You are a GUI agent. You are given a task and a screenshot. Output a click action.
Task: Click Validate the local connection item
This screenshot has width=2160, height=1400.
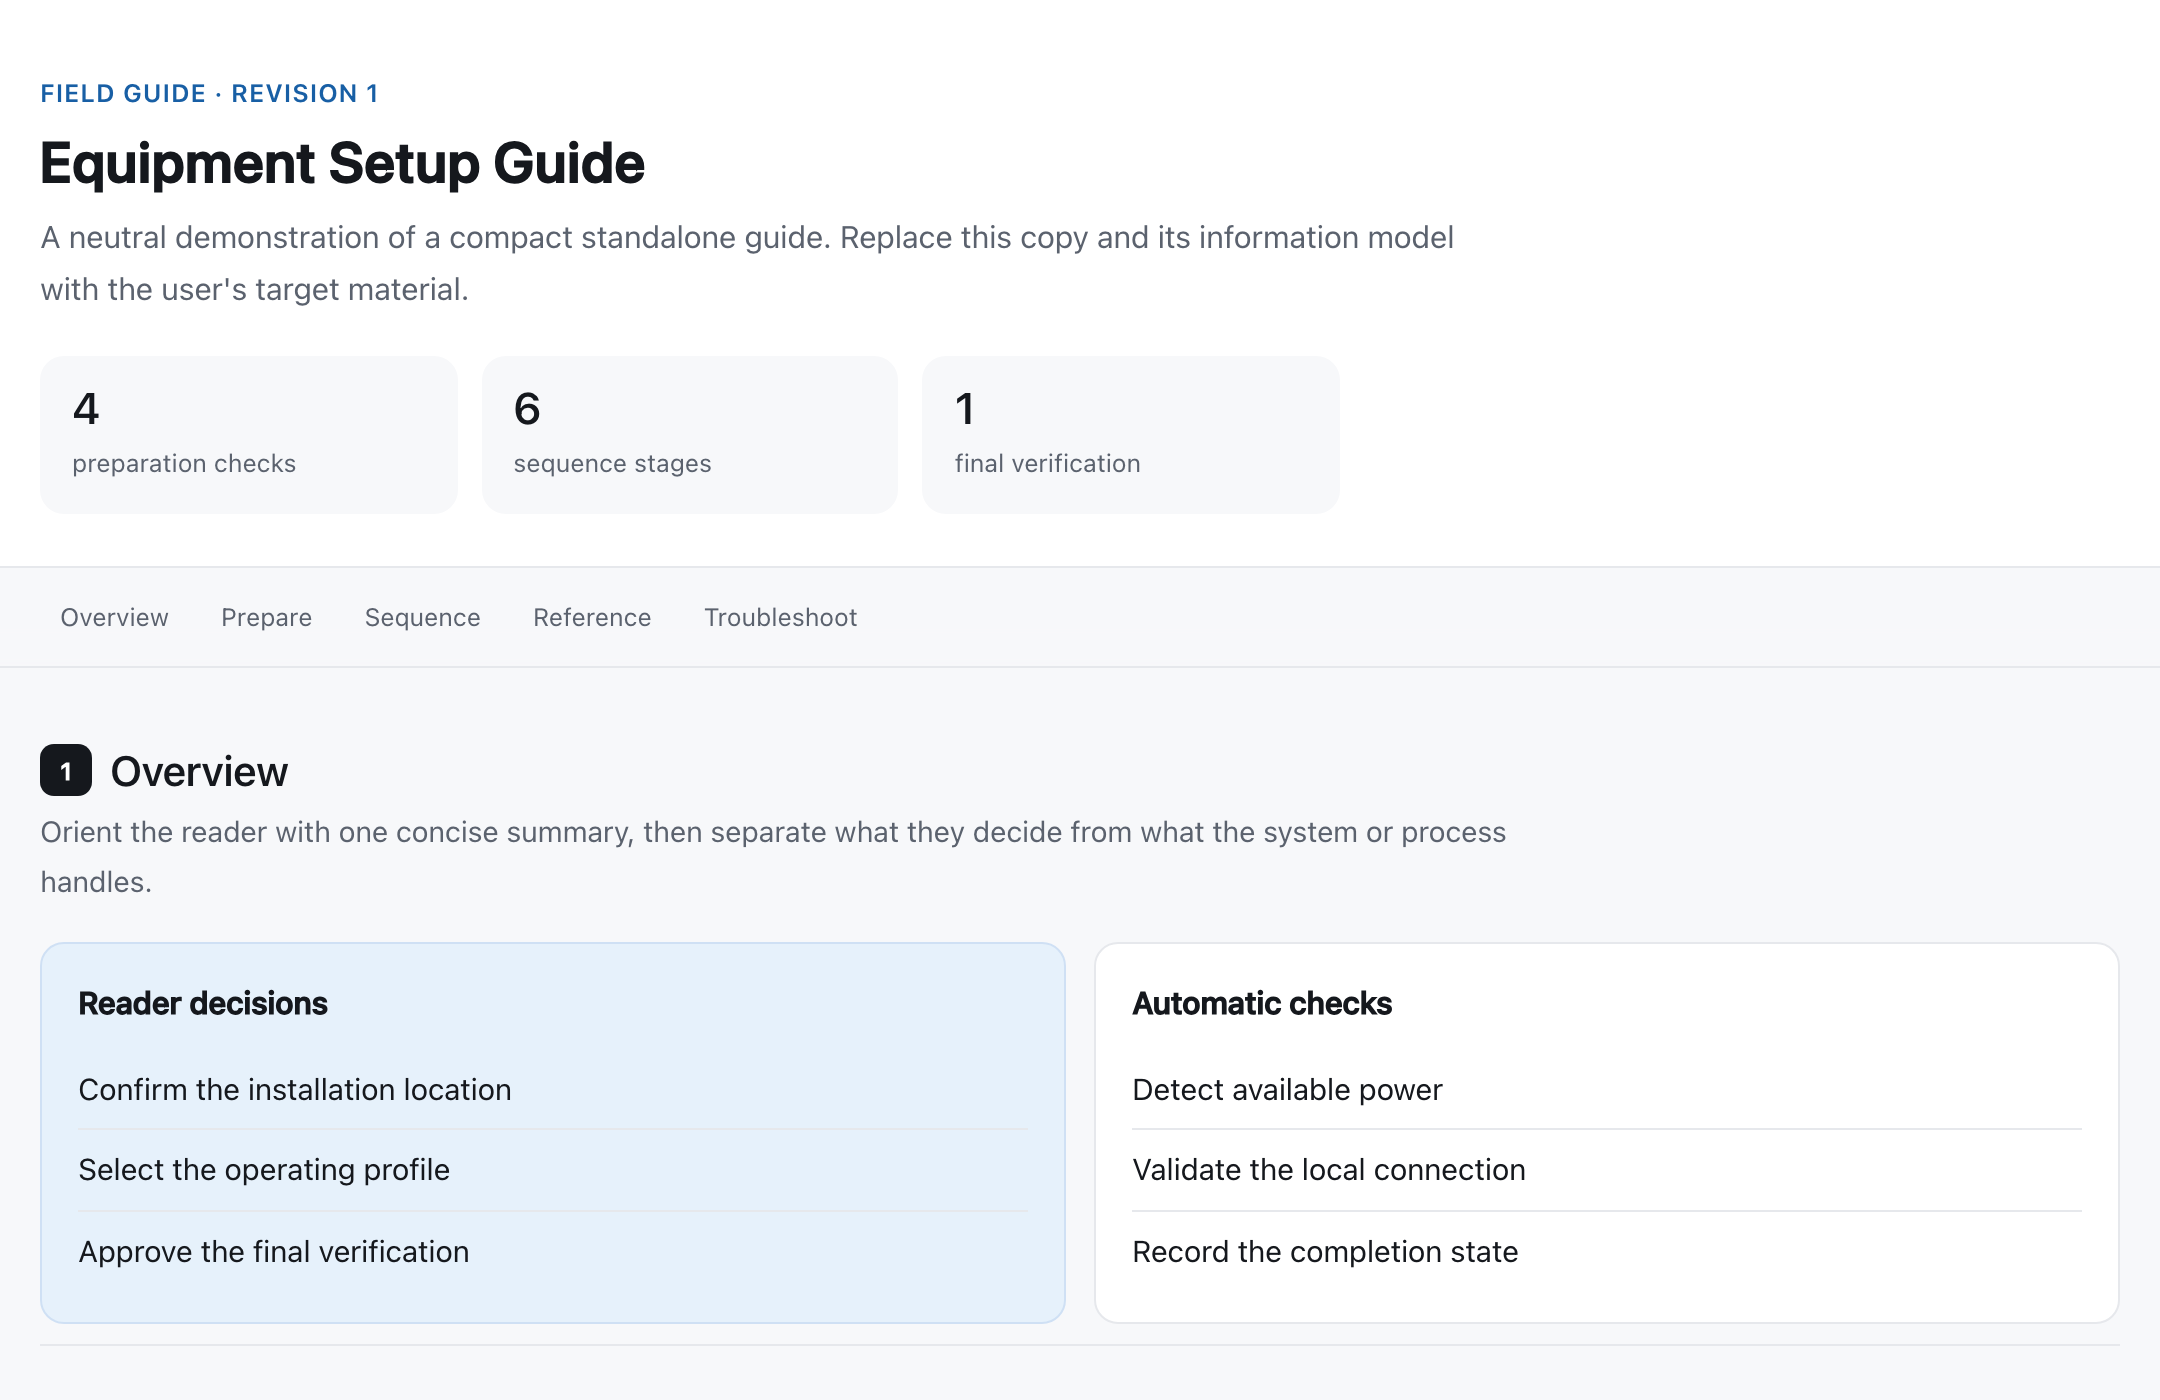(1607, 1170)
